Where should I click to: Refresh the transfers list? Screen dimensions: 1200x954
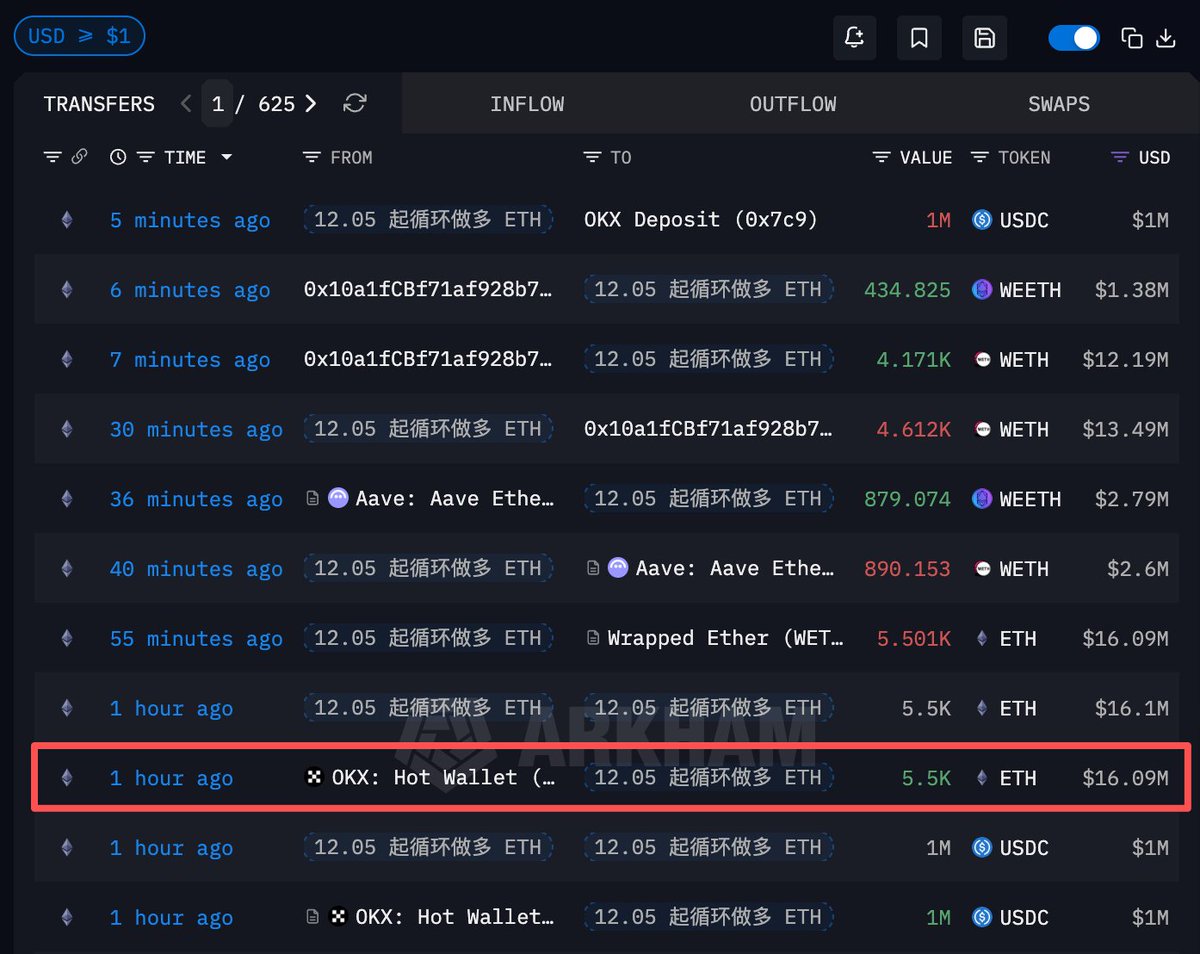coord(355,103)
